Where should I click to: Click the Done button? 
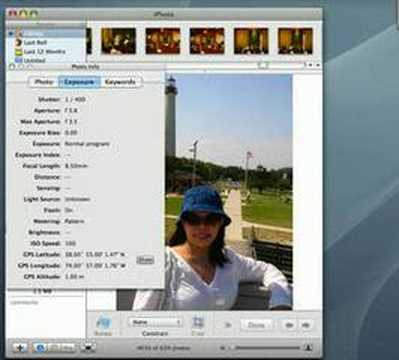(x=256, y=325)
